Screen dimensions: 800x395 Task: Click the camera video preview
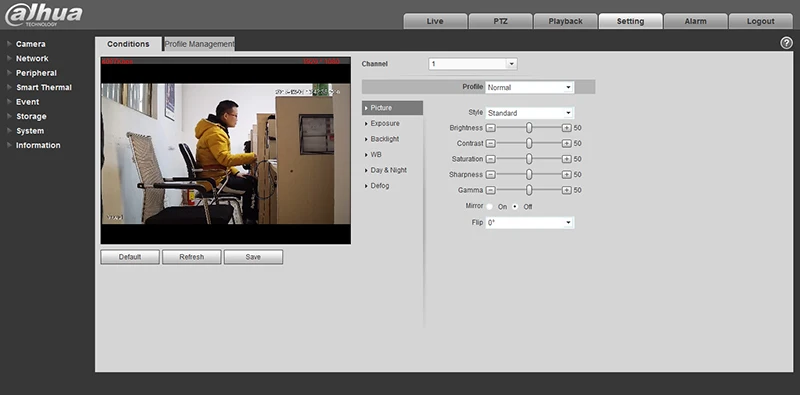point(226,151)
